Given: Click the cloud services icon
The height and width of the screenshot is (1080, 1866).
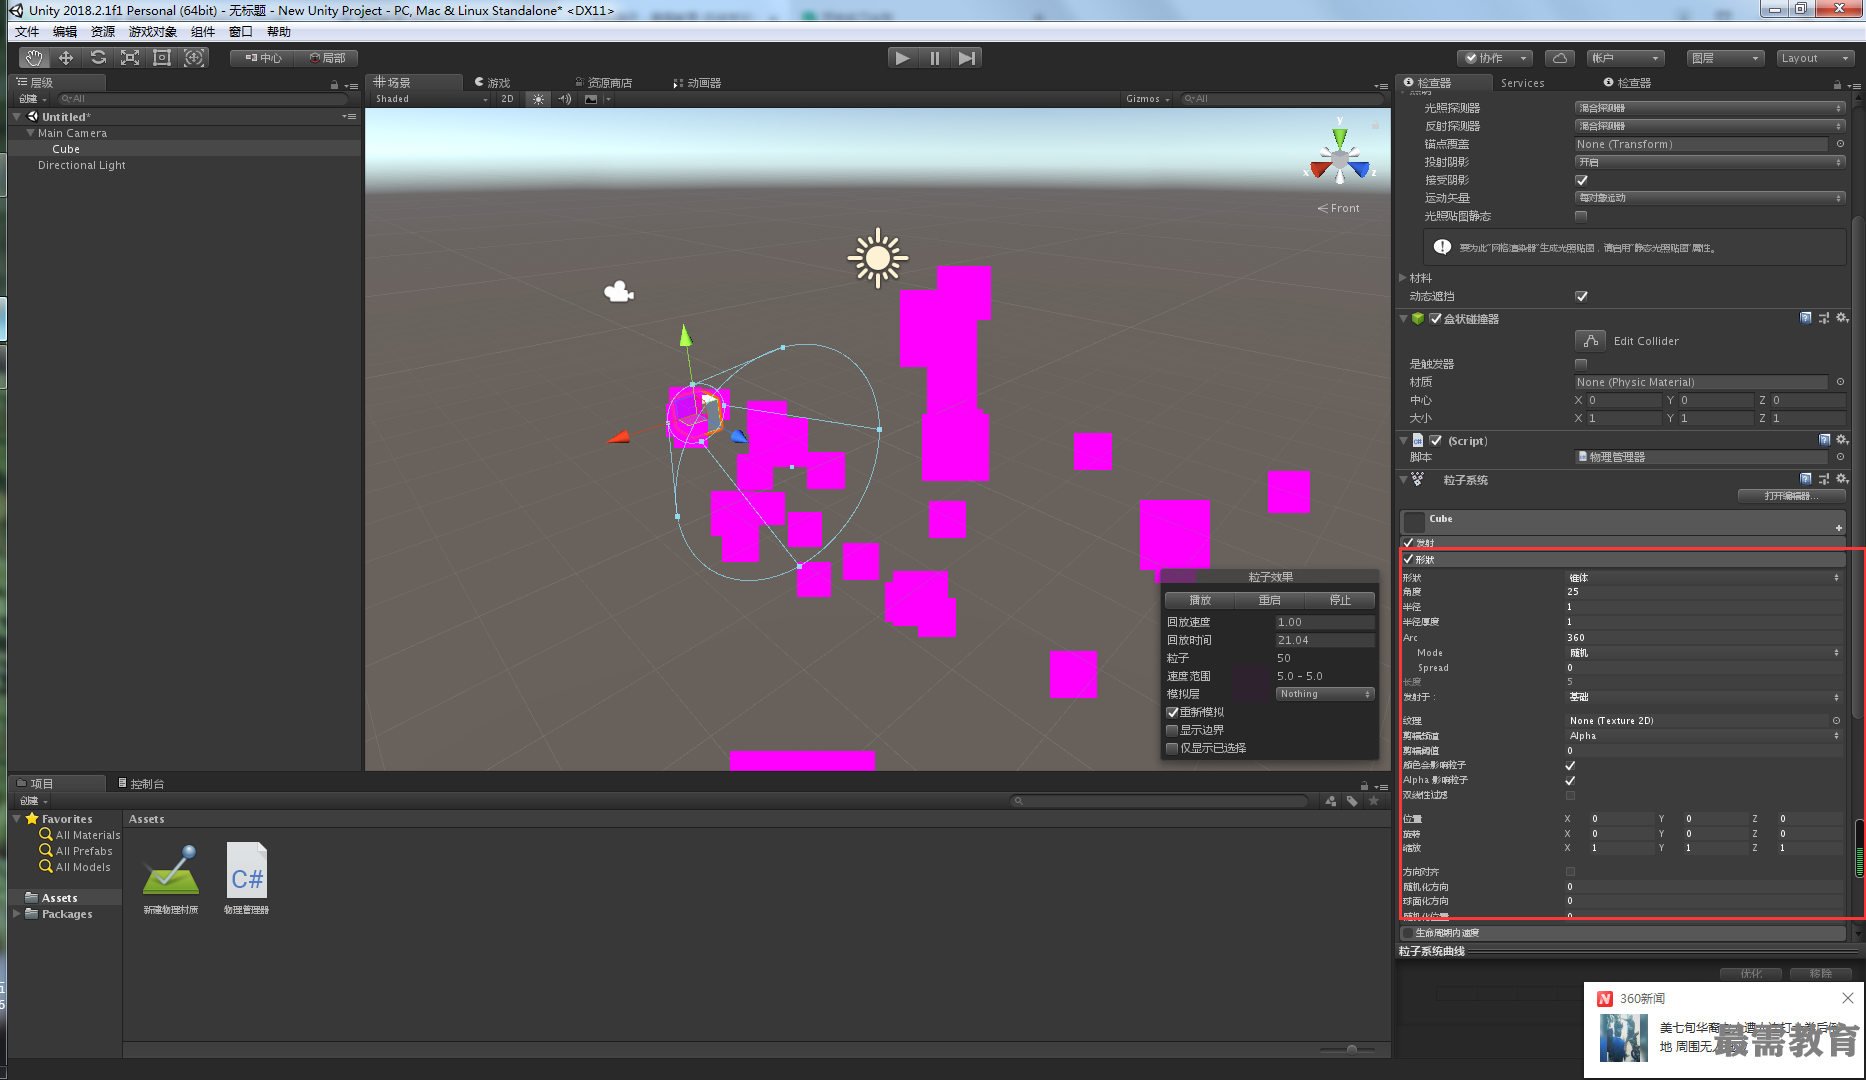Looking at the screenshot, I should pyautogui.click(x=1560, y=58).
